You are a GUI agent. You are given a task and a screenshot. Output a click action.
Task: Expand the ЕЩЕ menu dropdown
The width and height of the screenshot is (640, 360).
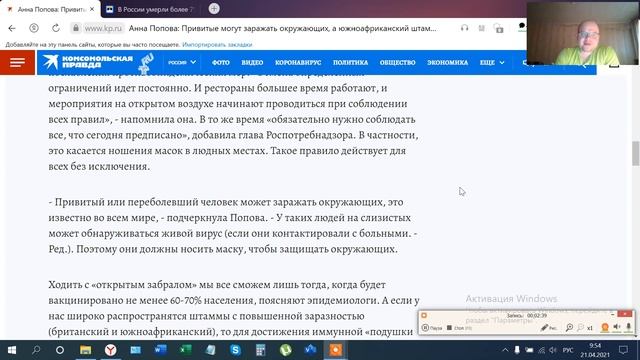[492, 62]
